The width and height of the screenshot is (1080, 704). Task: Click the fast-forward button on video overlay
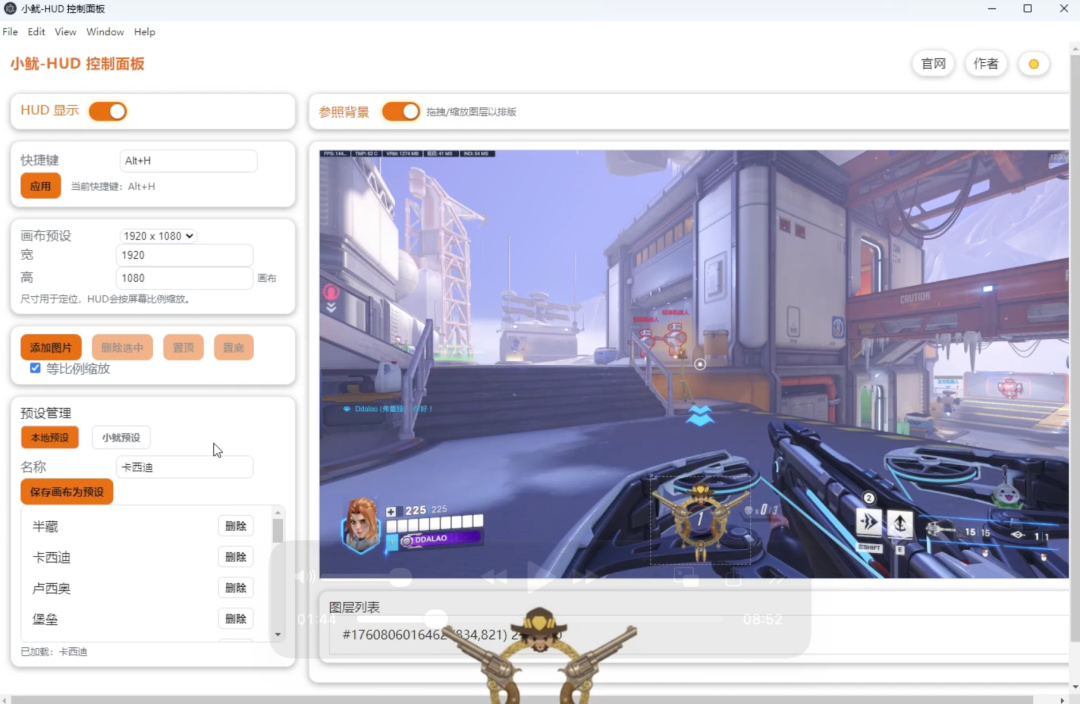[584, 577]
